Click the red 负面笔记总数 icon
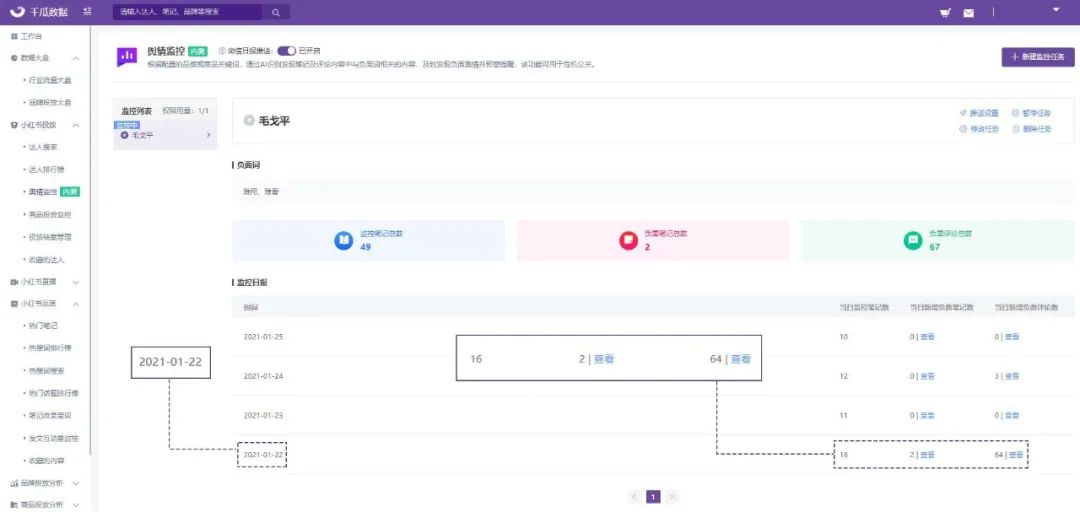Image resolution: width=1080 pixels, height=512 pixels. pyautogui.click(x=628, y=240)
